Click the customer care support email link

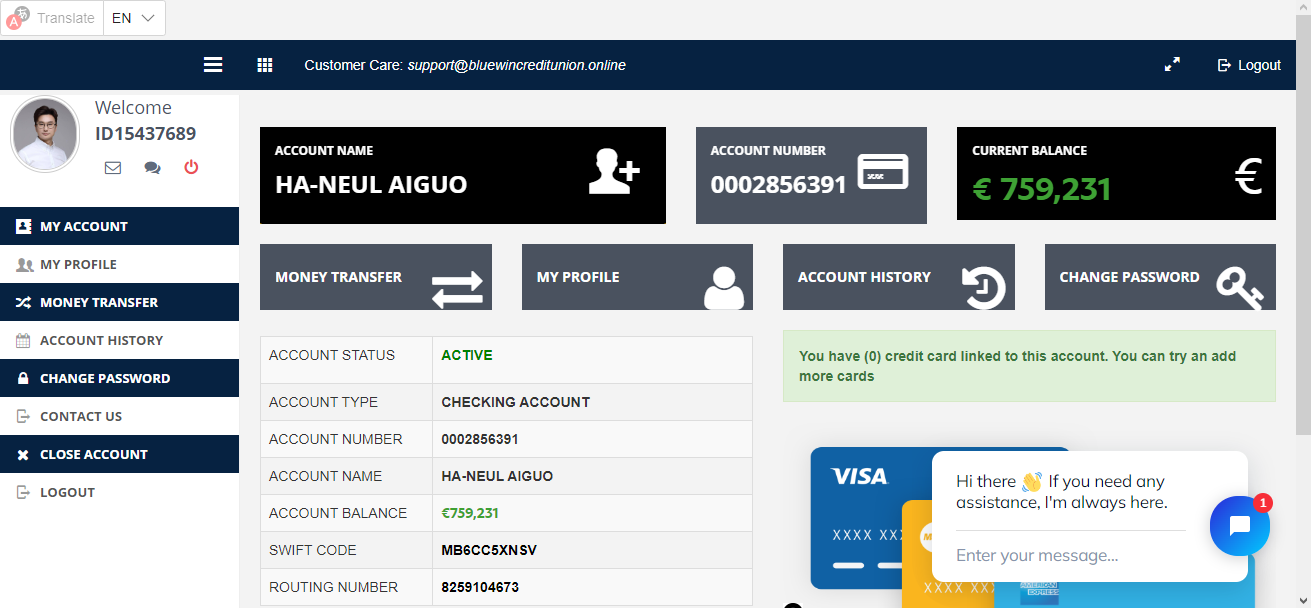pos(516,65)
